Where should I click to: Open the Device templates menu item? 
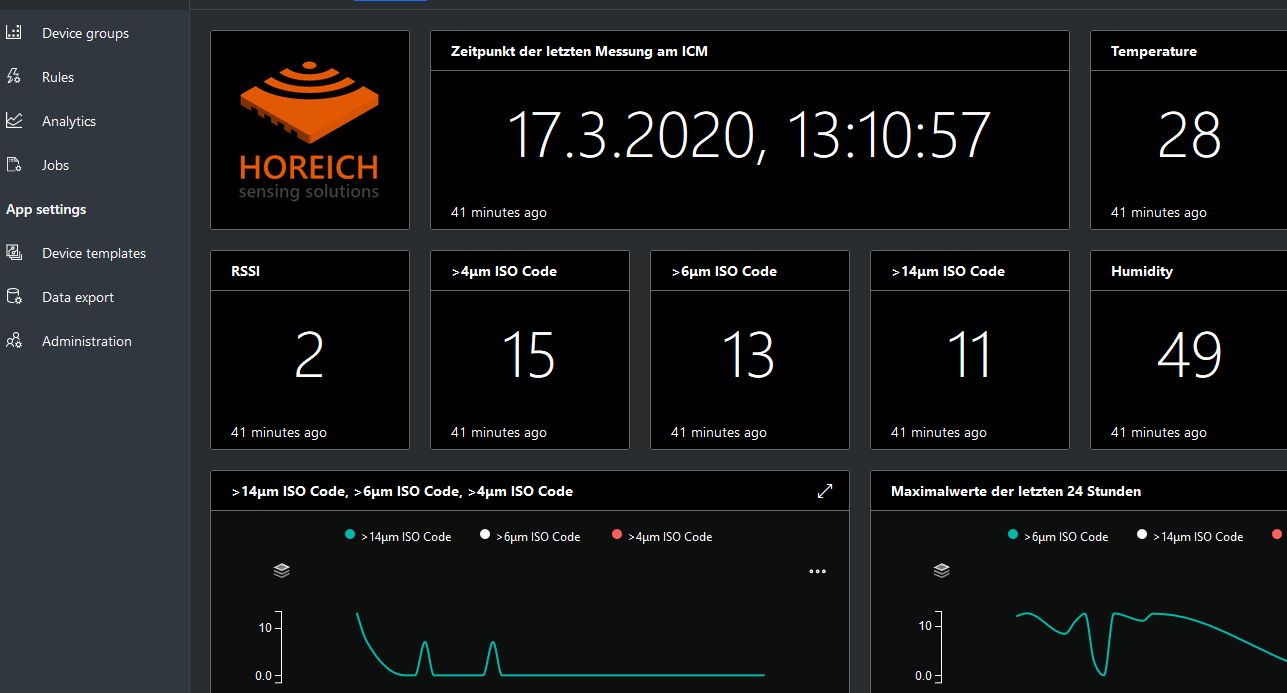coord(94,253)
